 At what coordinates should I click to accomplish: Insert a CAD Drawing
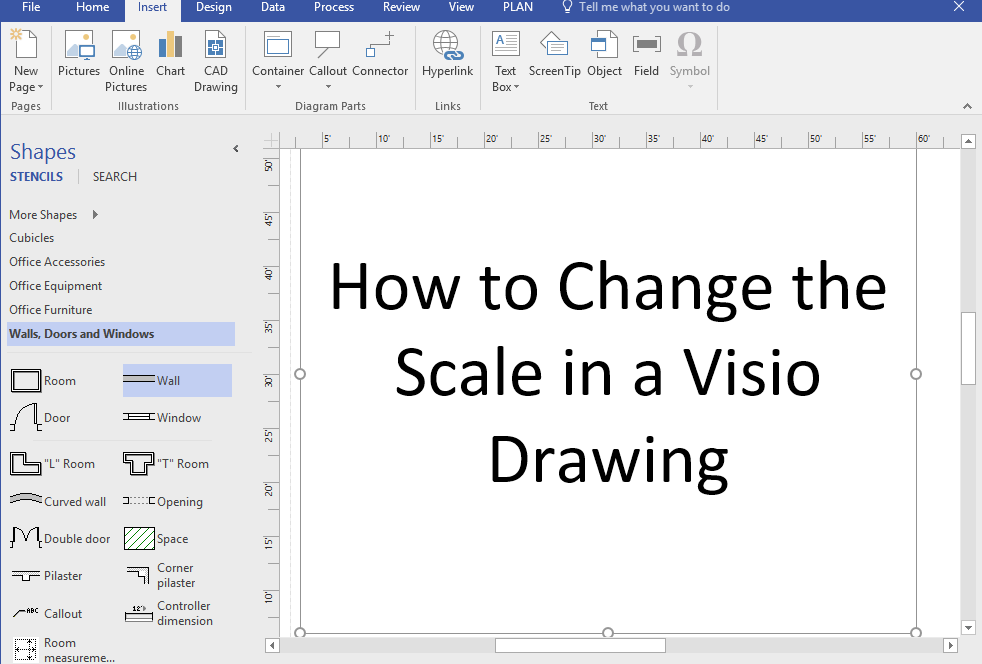[216, 55]
